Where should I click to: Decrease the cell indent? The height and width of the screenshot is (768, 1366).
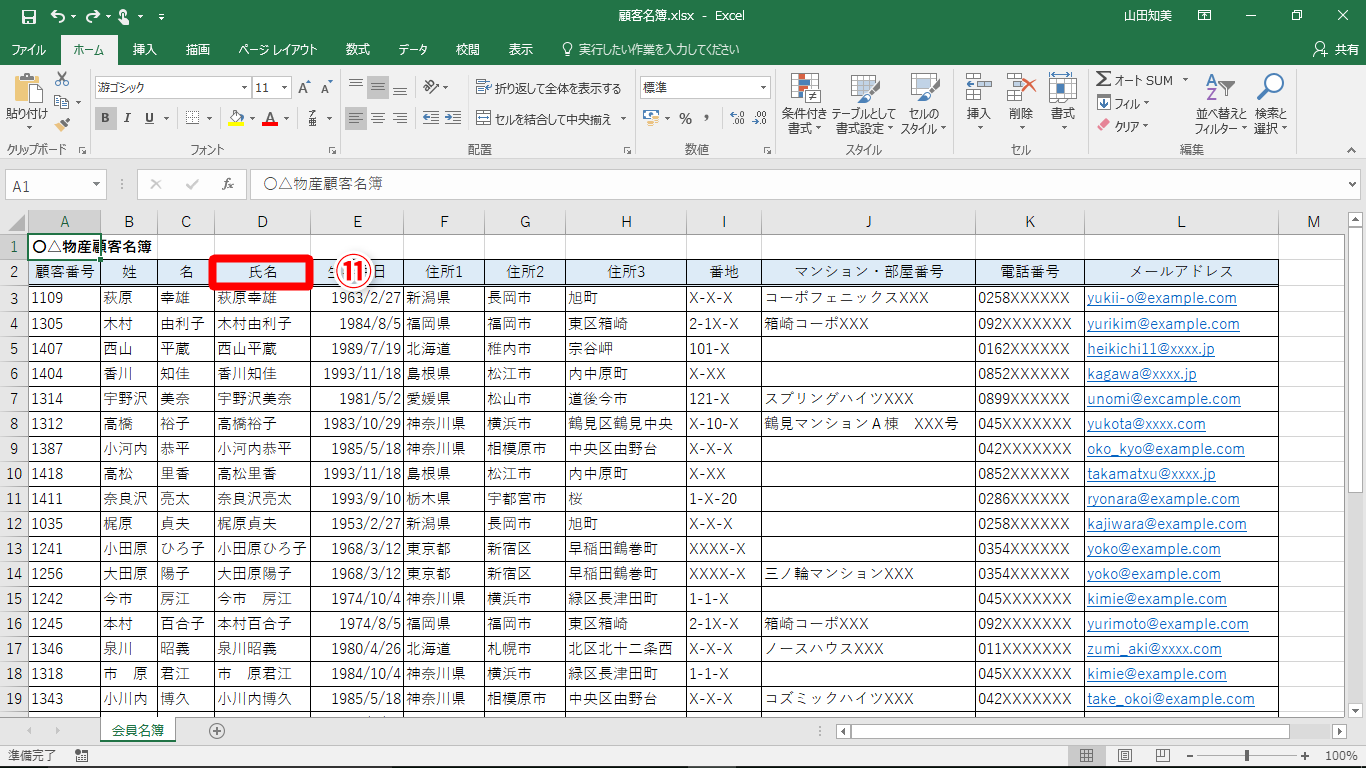pyautogui.click(x=431, y=118)
